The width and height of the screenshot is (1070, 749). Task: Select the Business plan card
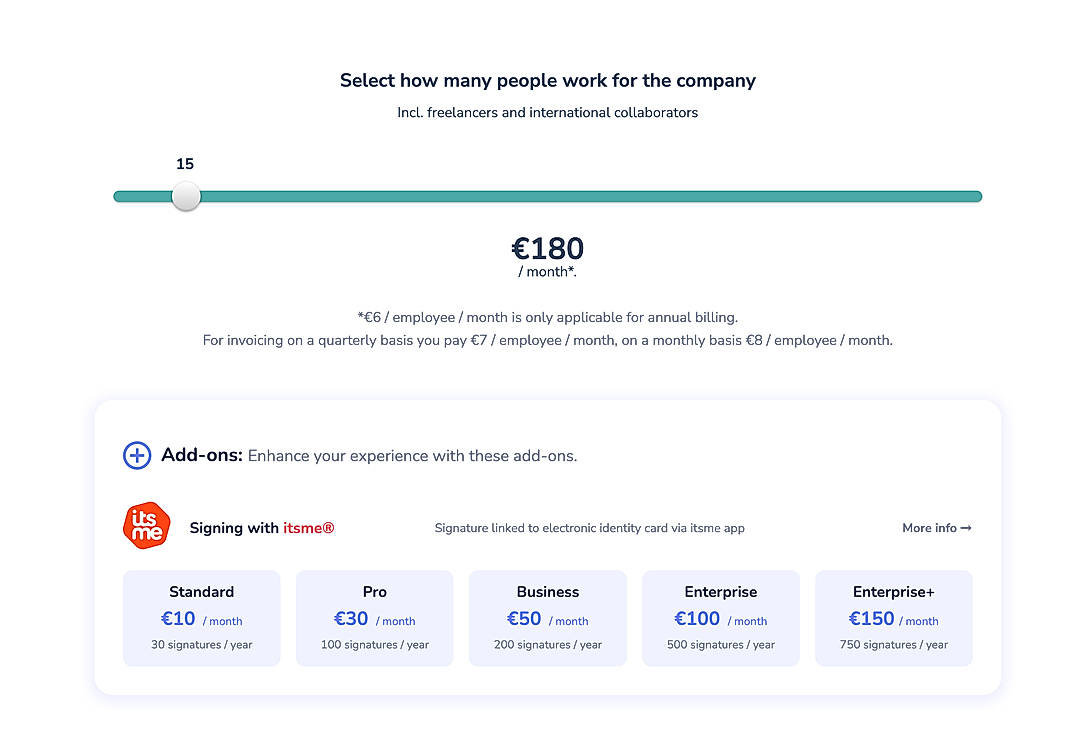point(547,618)
